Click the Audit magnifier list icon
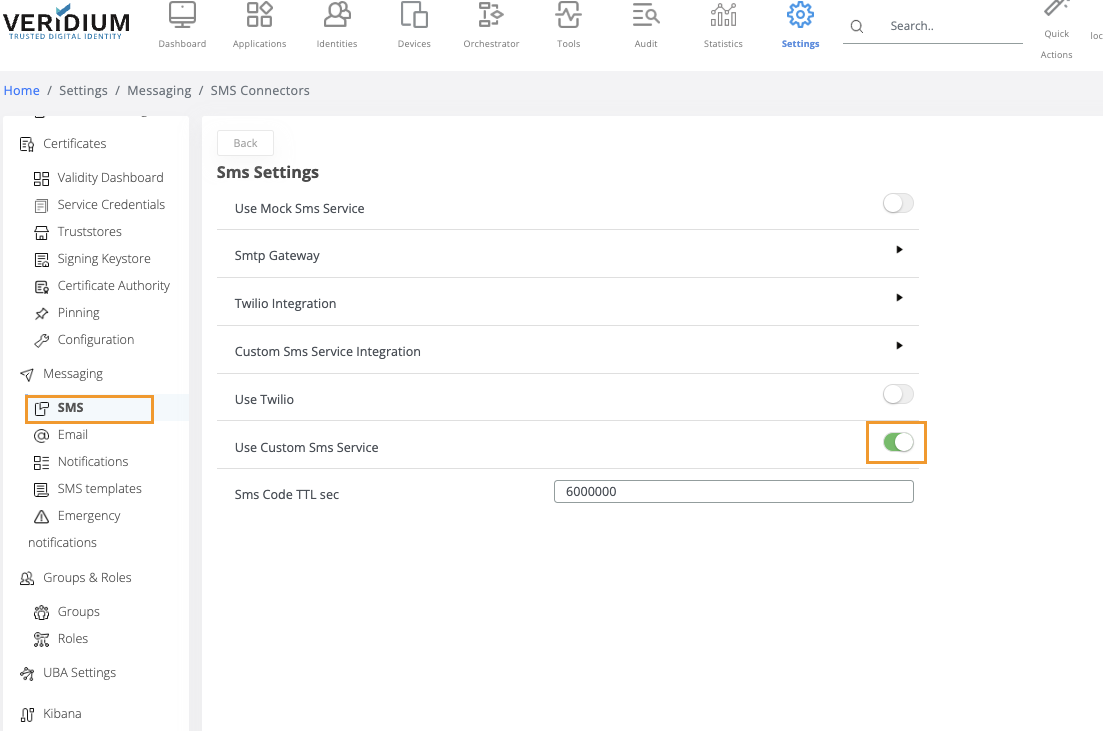Viewport: 1103px width, 731px height. pos(646,15)
